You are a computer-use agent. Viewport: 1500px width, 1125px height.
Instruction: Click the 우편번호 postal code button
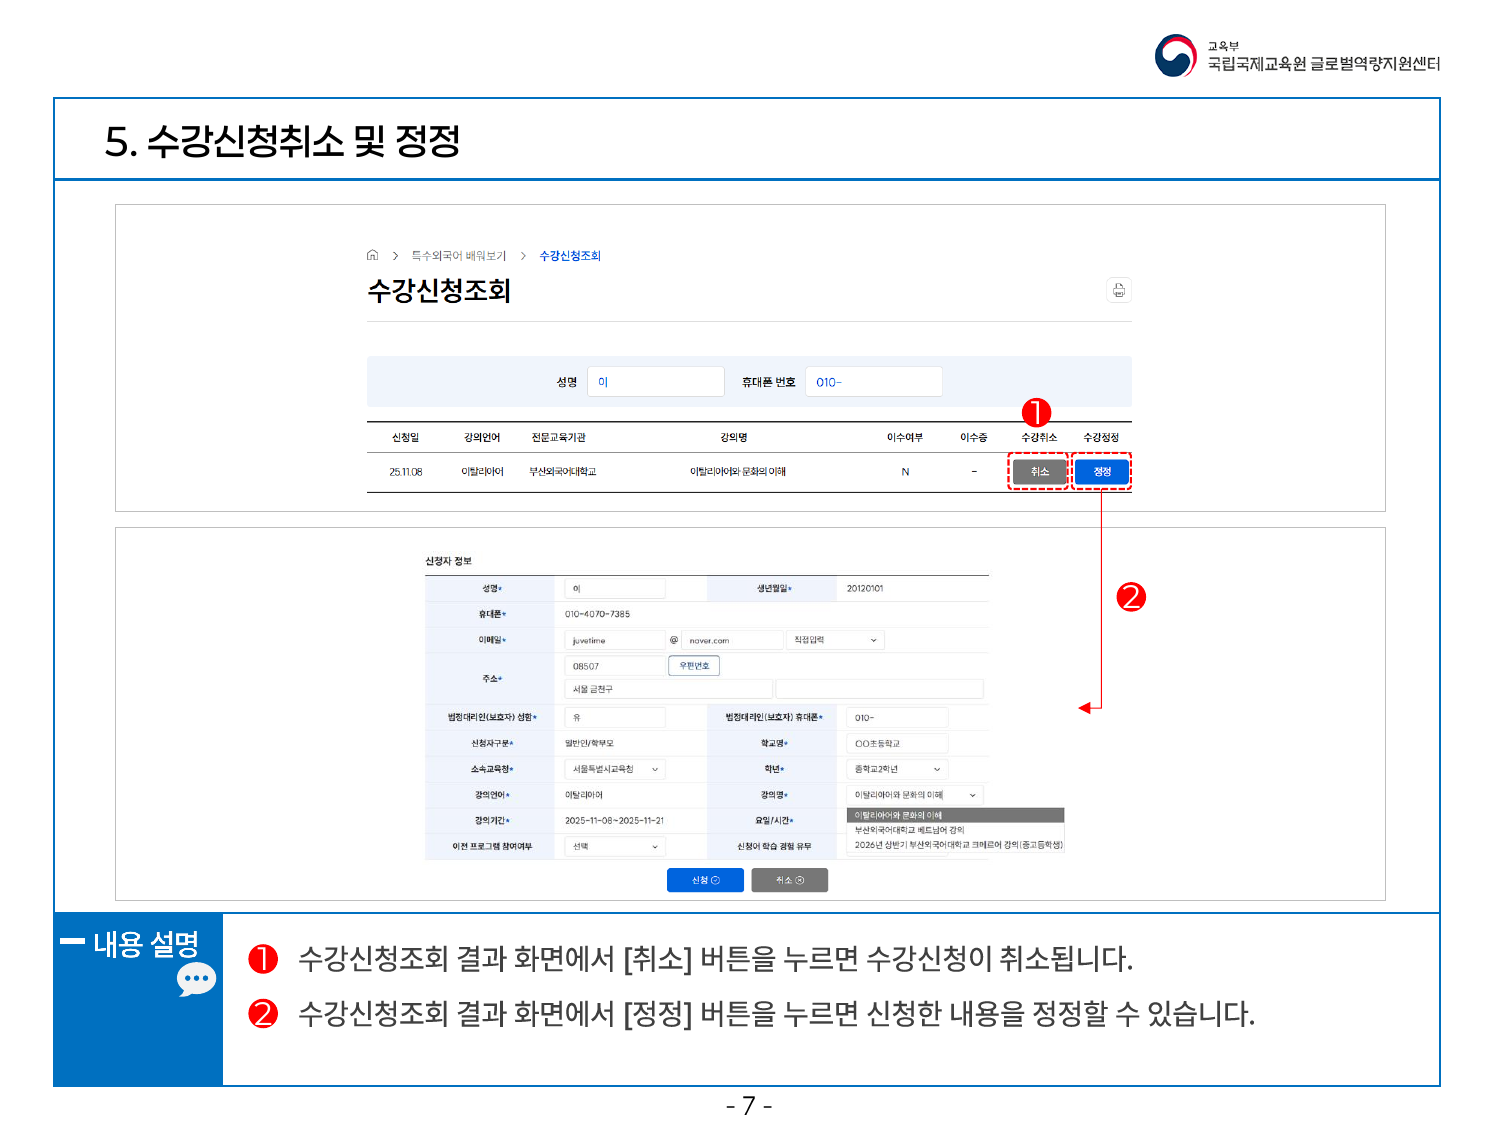(x=694, y=666)
